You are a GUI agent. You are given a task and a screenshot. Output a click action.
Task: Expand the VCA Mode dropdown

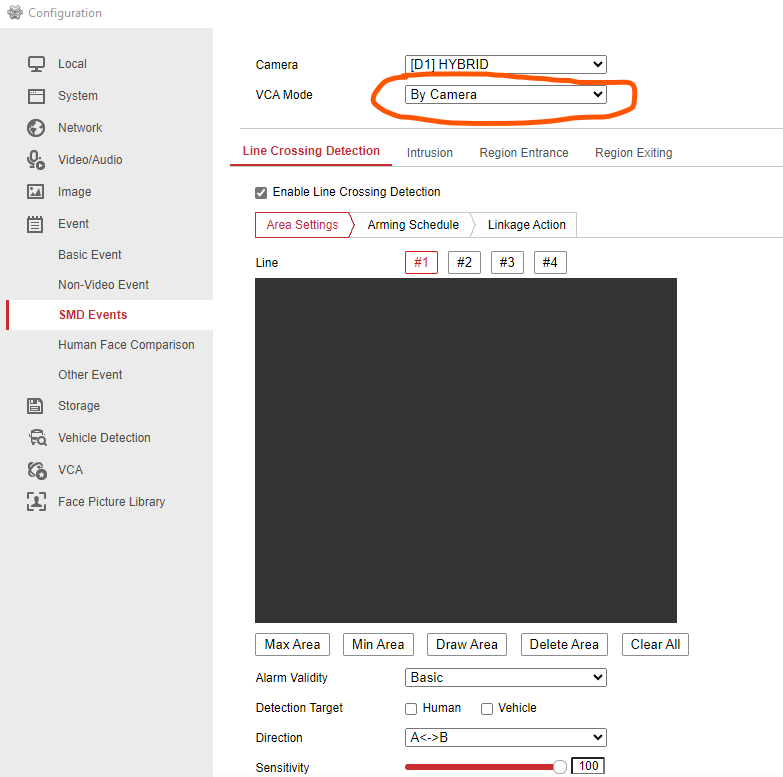[505, 95]
